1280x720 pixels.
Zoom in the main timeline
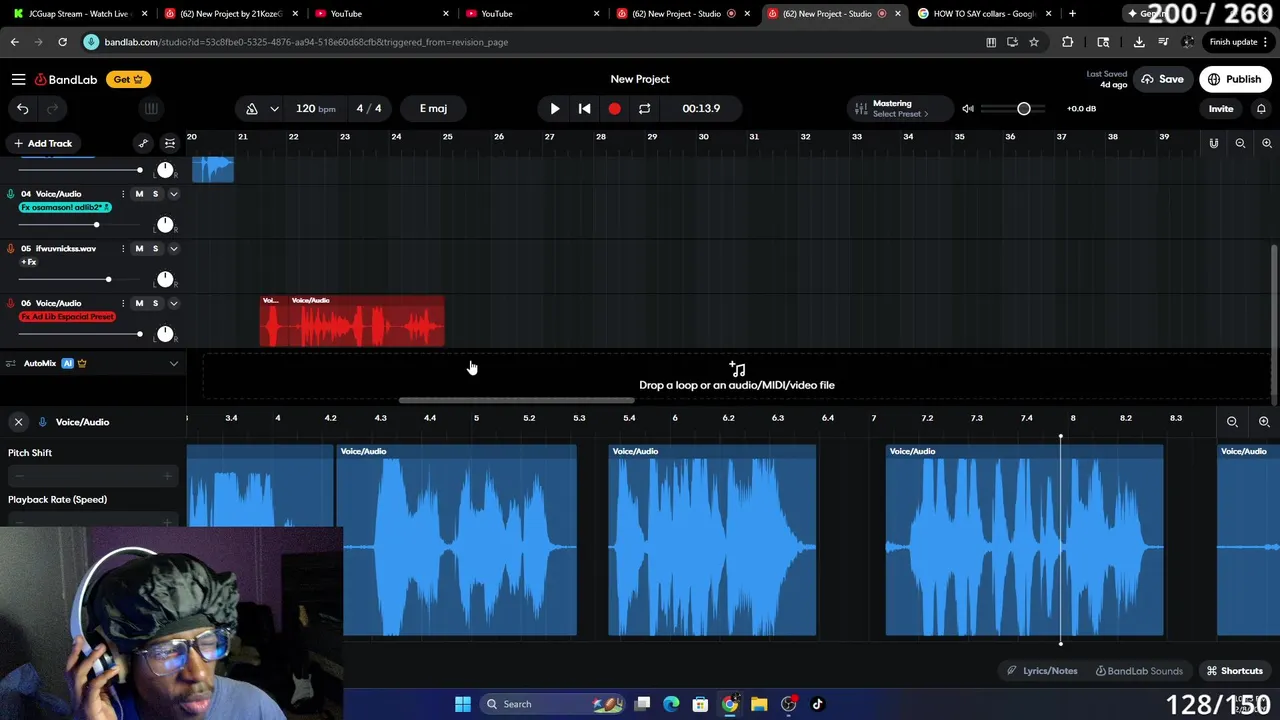tap(1266, 143)
